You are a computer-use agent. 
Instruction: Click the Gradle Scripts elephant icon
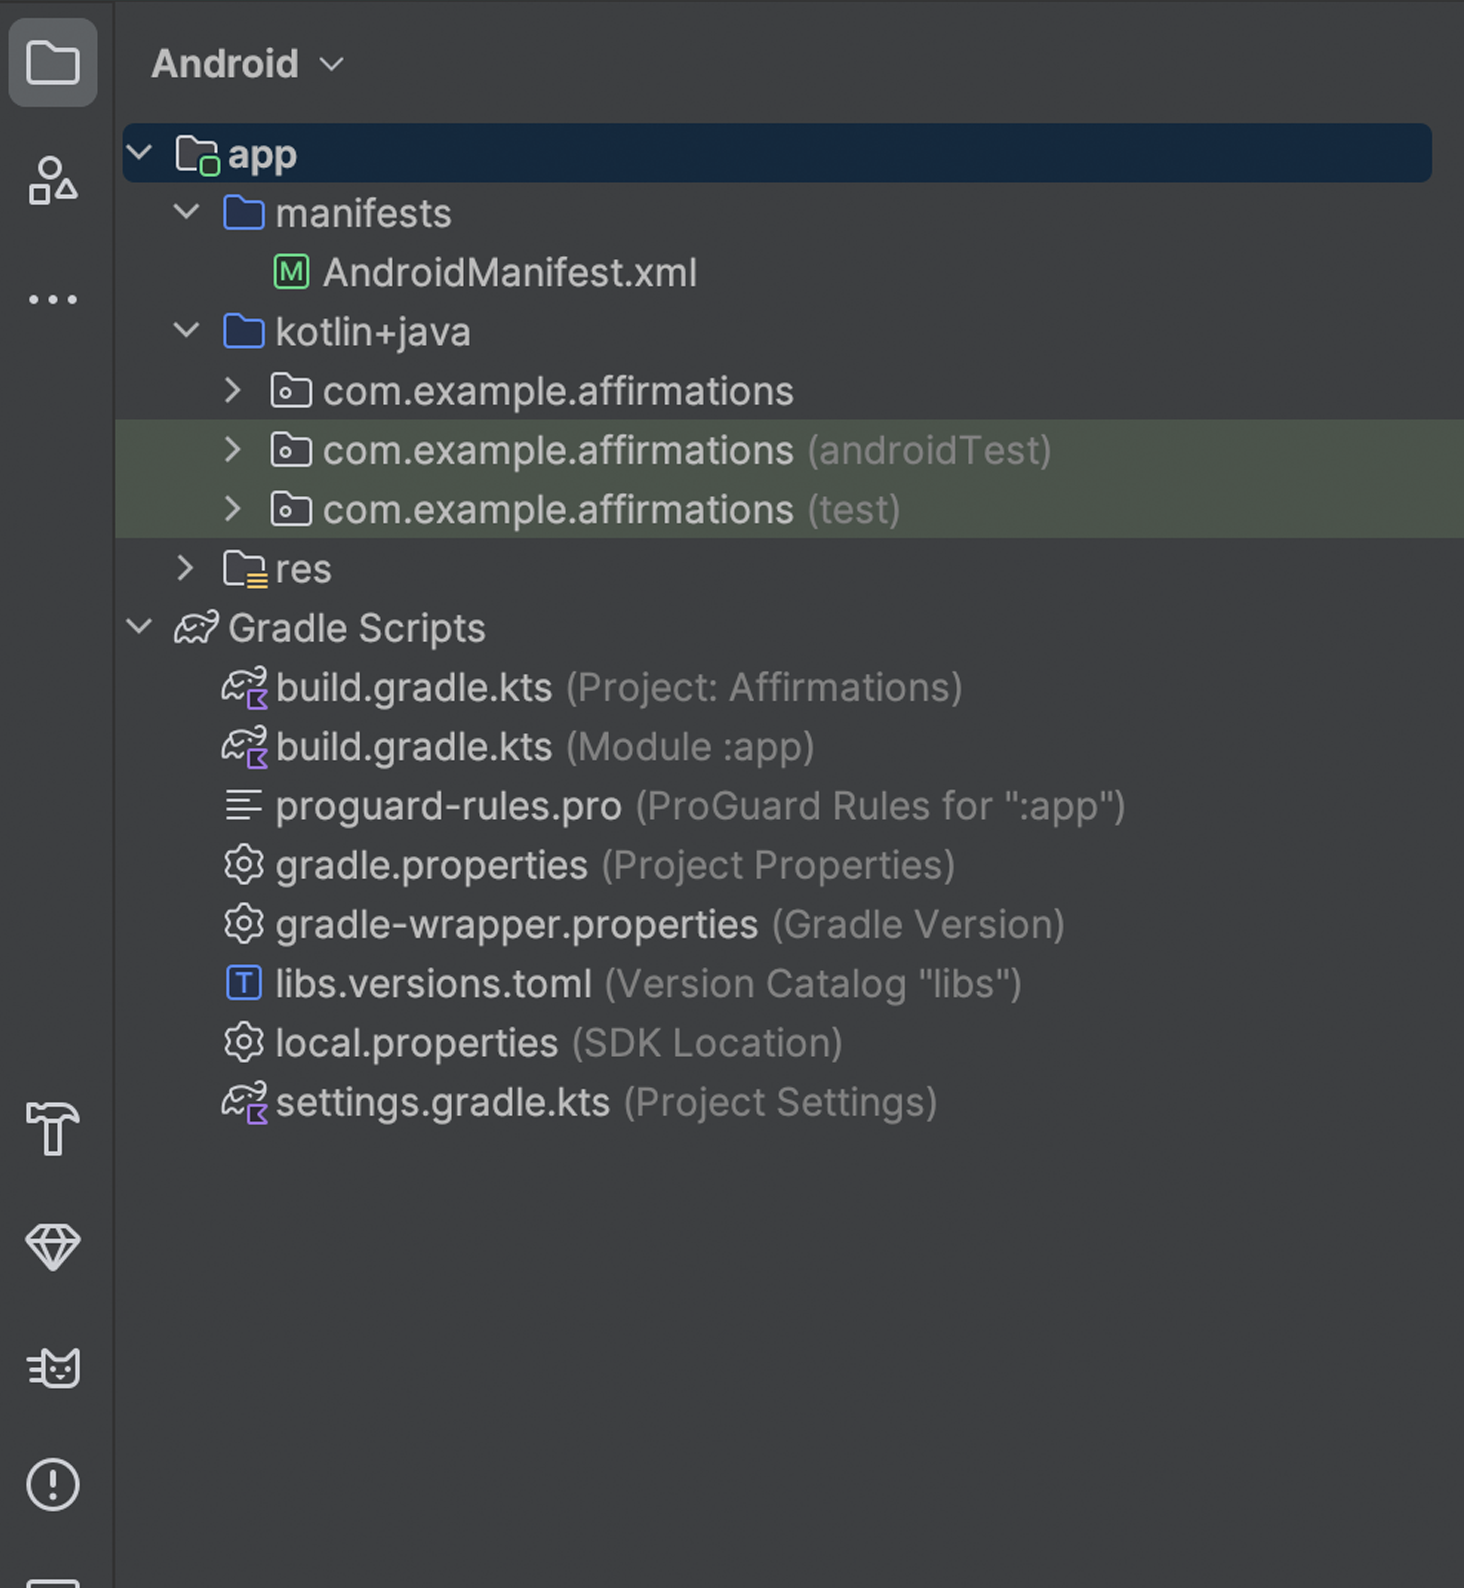[x=196, y=628]
